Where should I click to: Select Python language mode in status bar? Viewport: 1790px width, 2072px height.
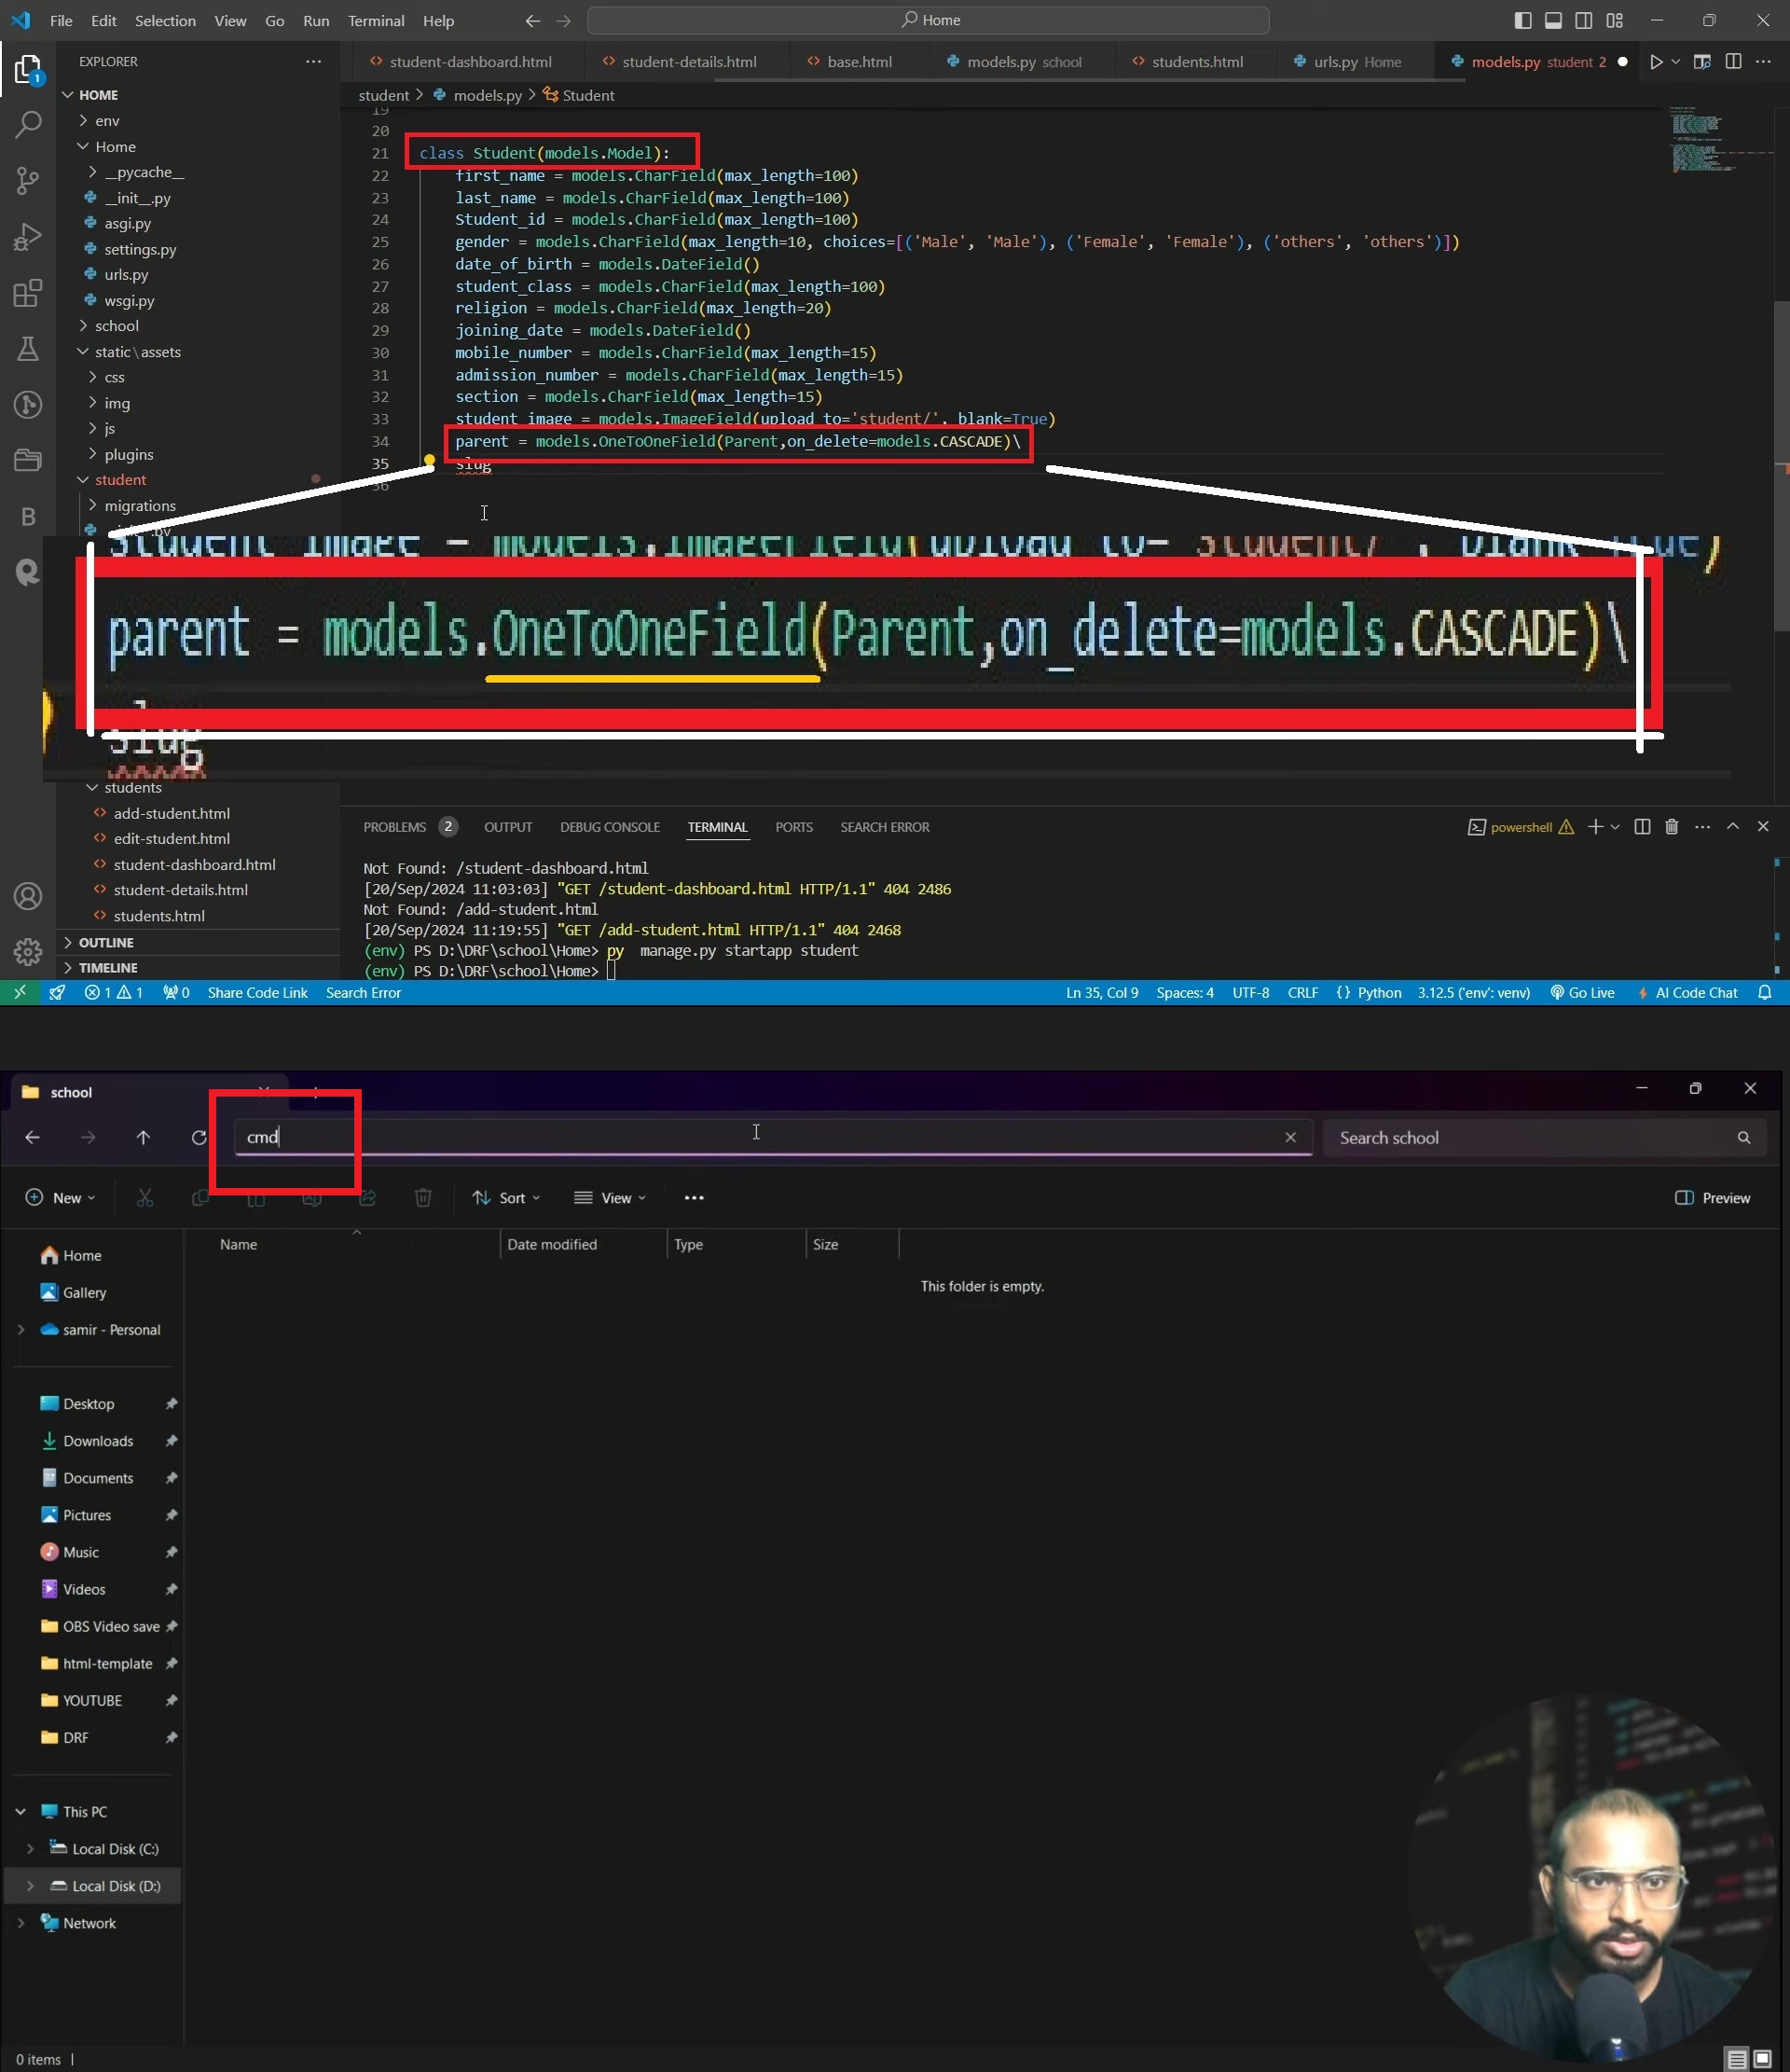point(1379,993)
